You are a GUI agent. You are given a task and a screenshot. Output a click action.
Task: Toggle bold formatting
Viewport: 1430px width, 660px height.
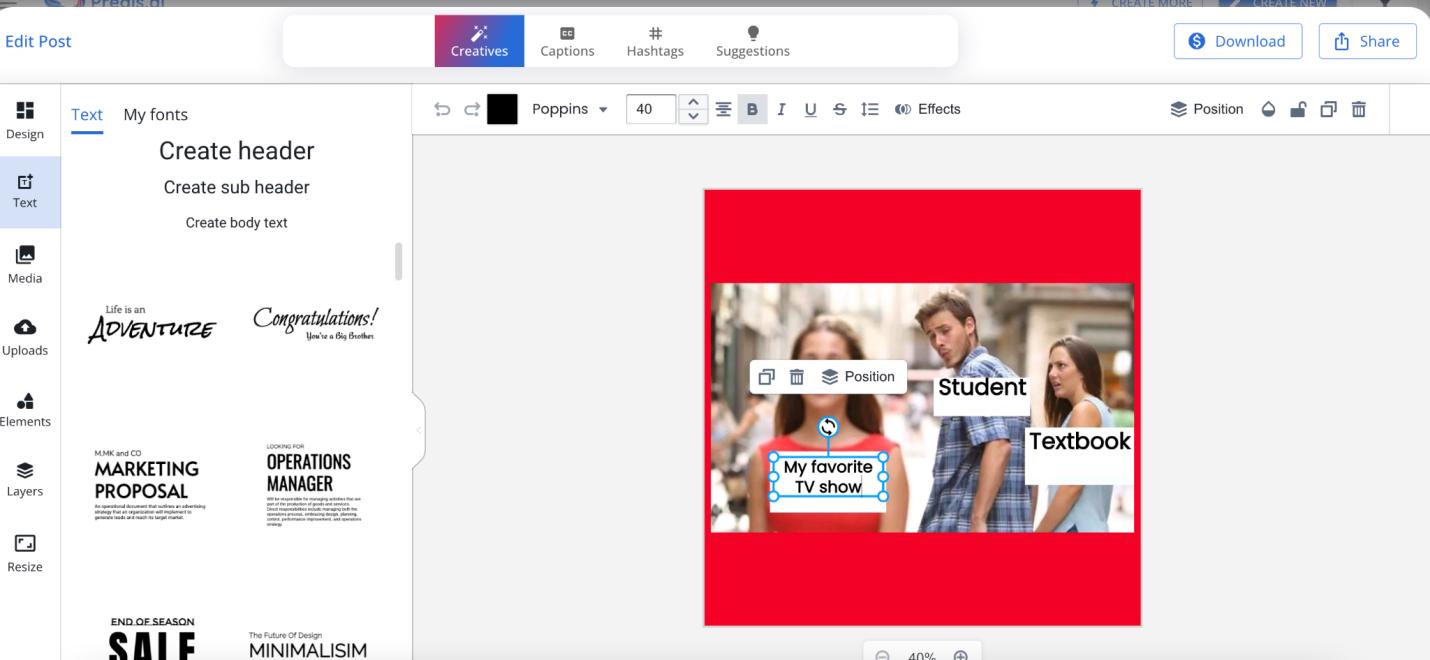point(753,109)
